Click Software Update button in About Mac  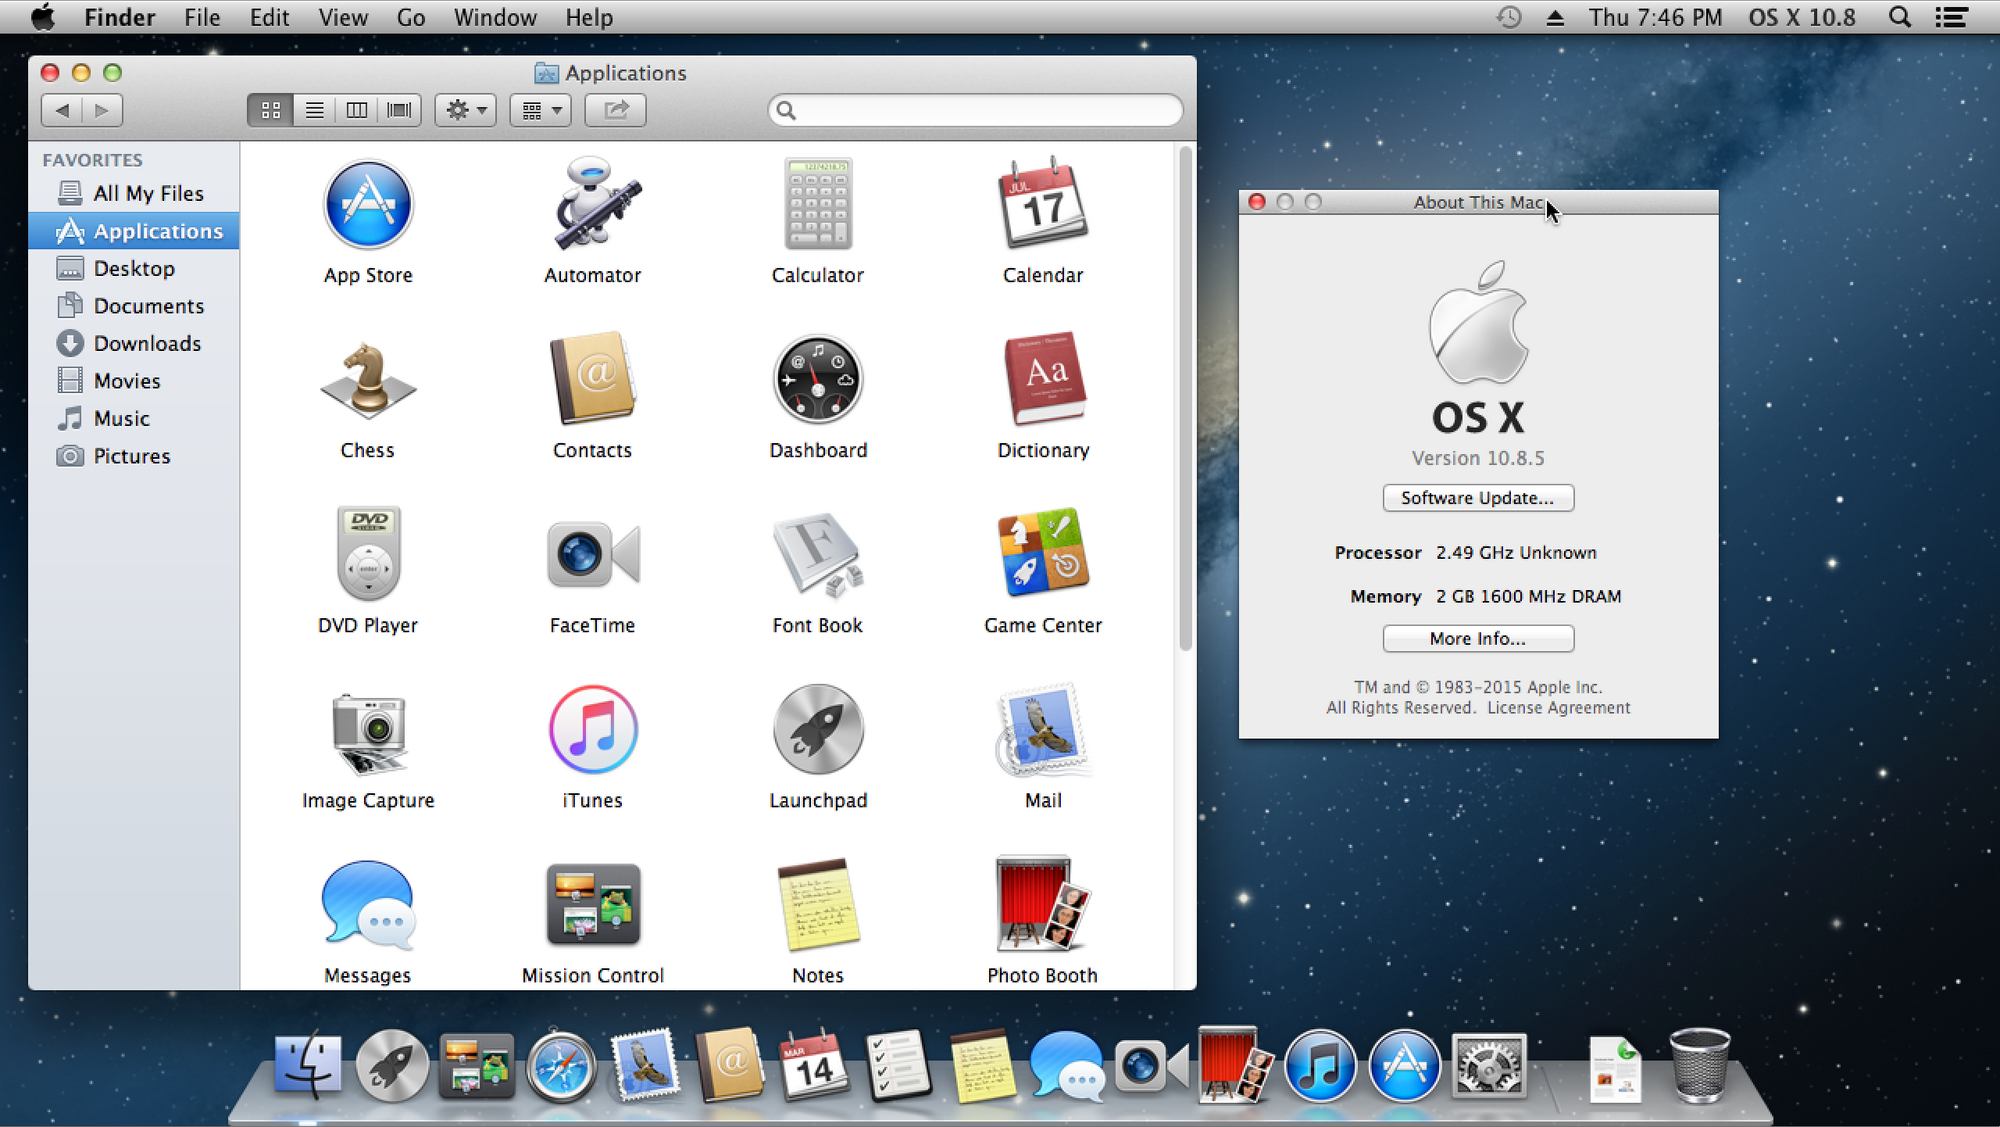[1477, 498]
